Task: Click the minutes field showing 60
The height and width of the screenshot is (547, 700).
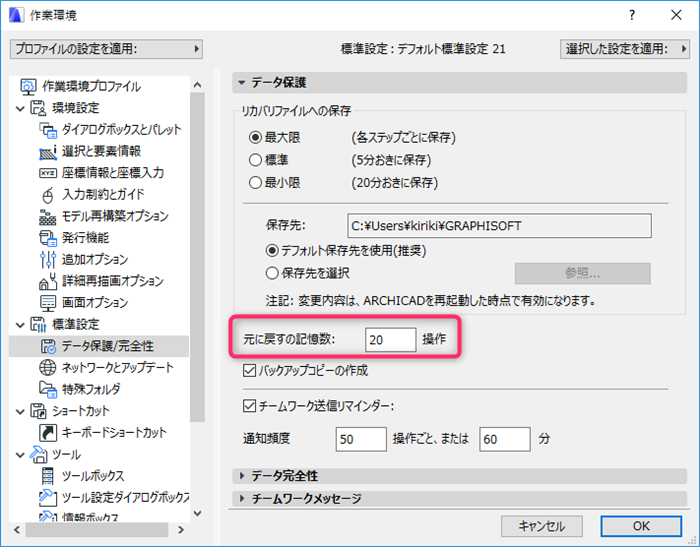Action: click(505, 439)
